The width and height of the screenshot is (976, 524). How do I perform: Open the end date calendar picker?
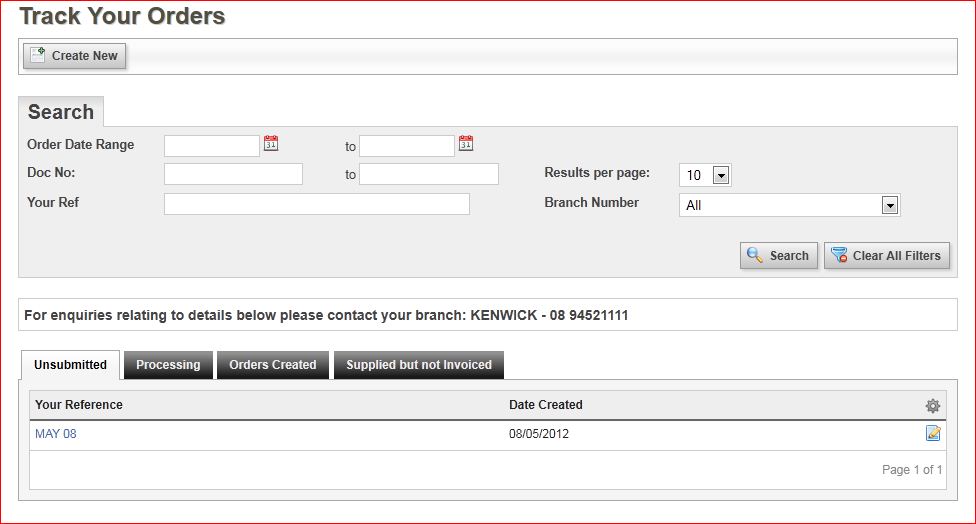[x=466, y=143]
